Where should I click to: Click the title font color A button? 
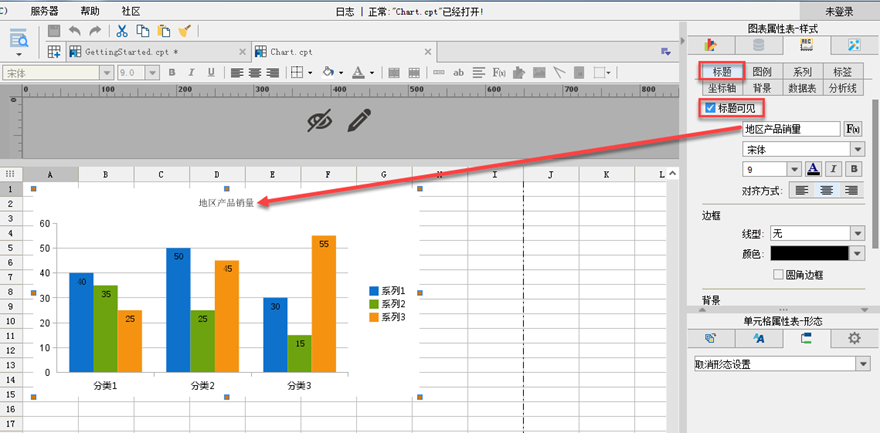coord(814,168)
